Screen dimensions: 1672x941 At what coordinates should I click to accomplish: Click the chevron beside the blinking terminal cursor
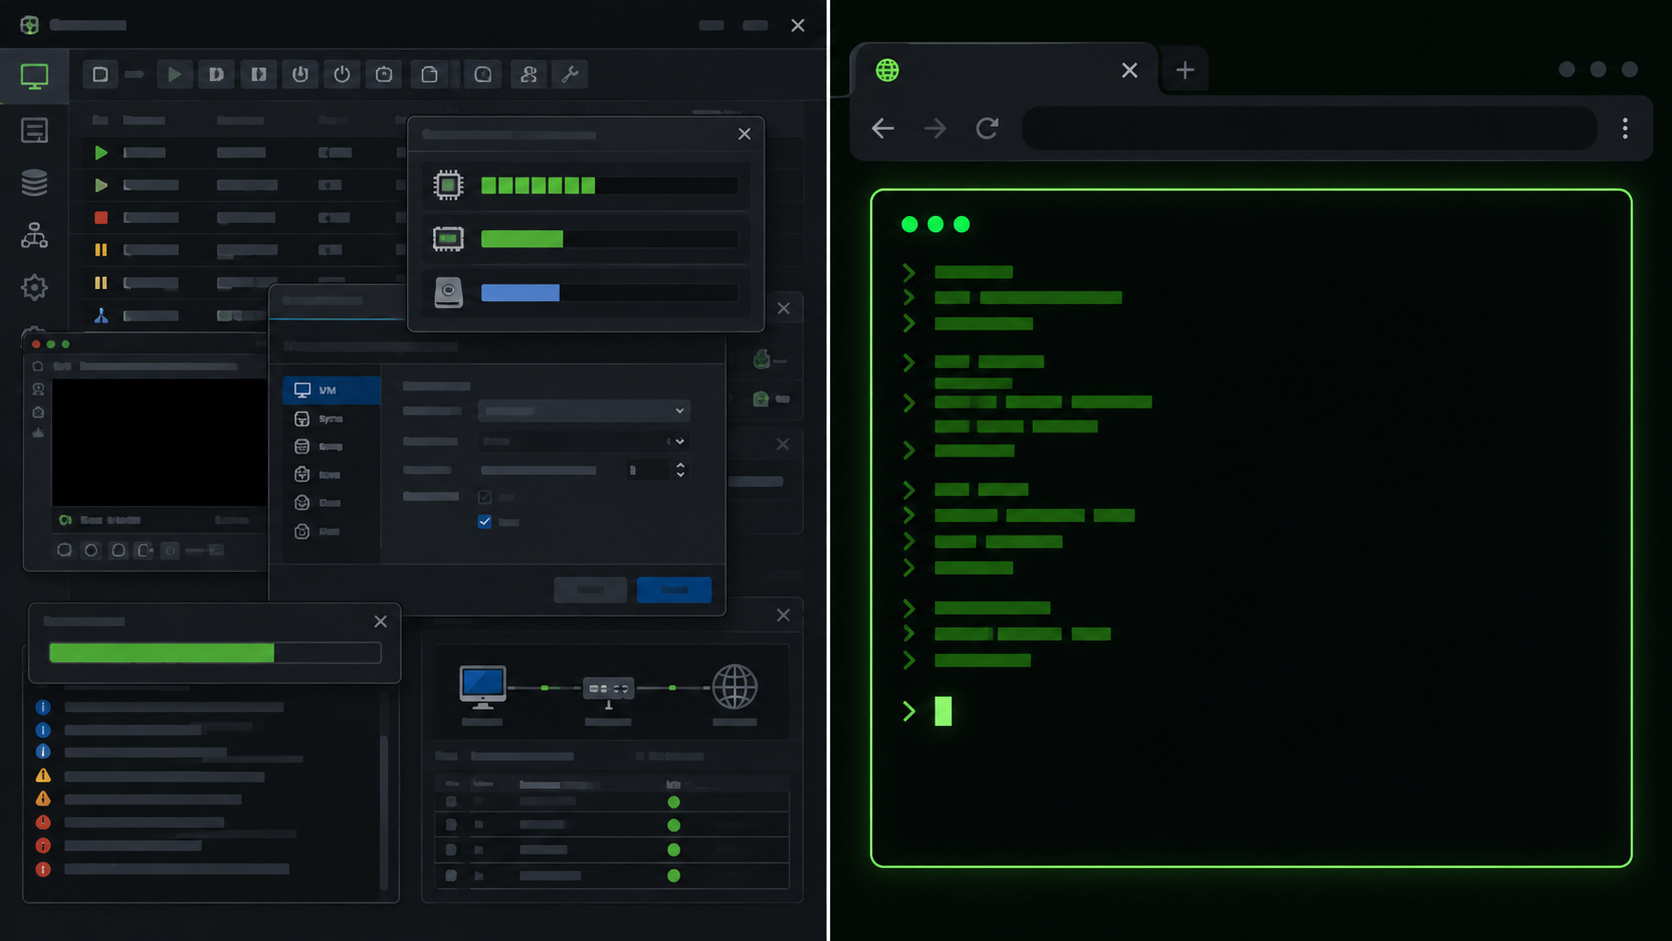909,711
